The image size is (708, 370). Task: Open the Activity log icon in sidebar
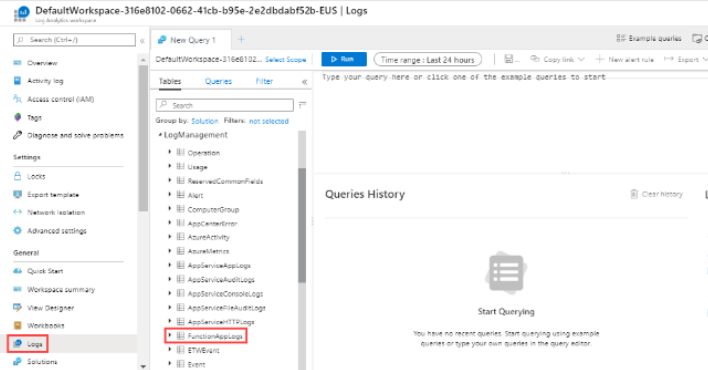pyautogui.click(x=17, y=81)
